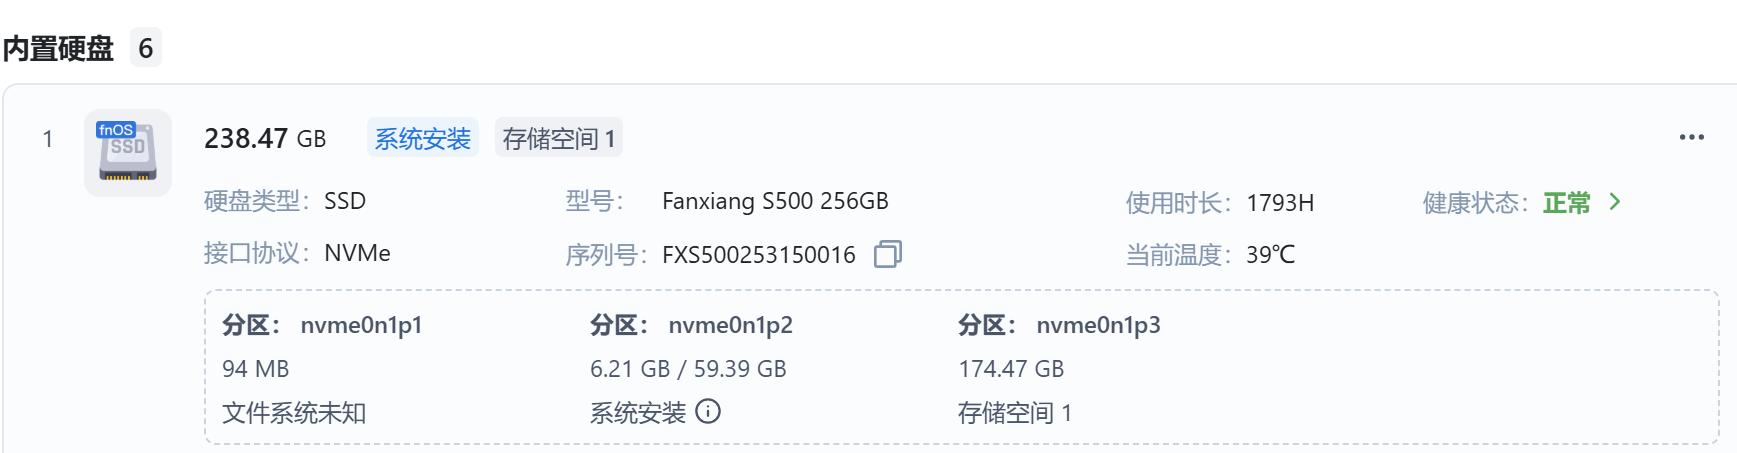This screenshot has width=1737, height=453.
Task: Click the 39℃ current temperature value
Action: (1270, 255)
